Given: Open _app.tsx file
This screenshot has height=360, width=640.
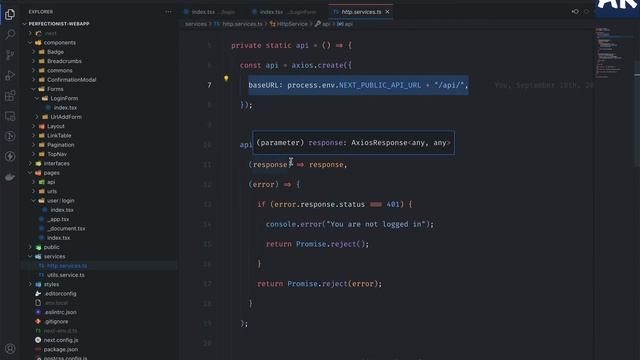Looking at the screenshot, I should click(58, 219).
